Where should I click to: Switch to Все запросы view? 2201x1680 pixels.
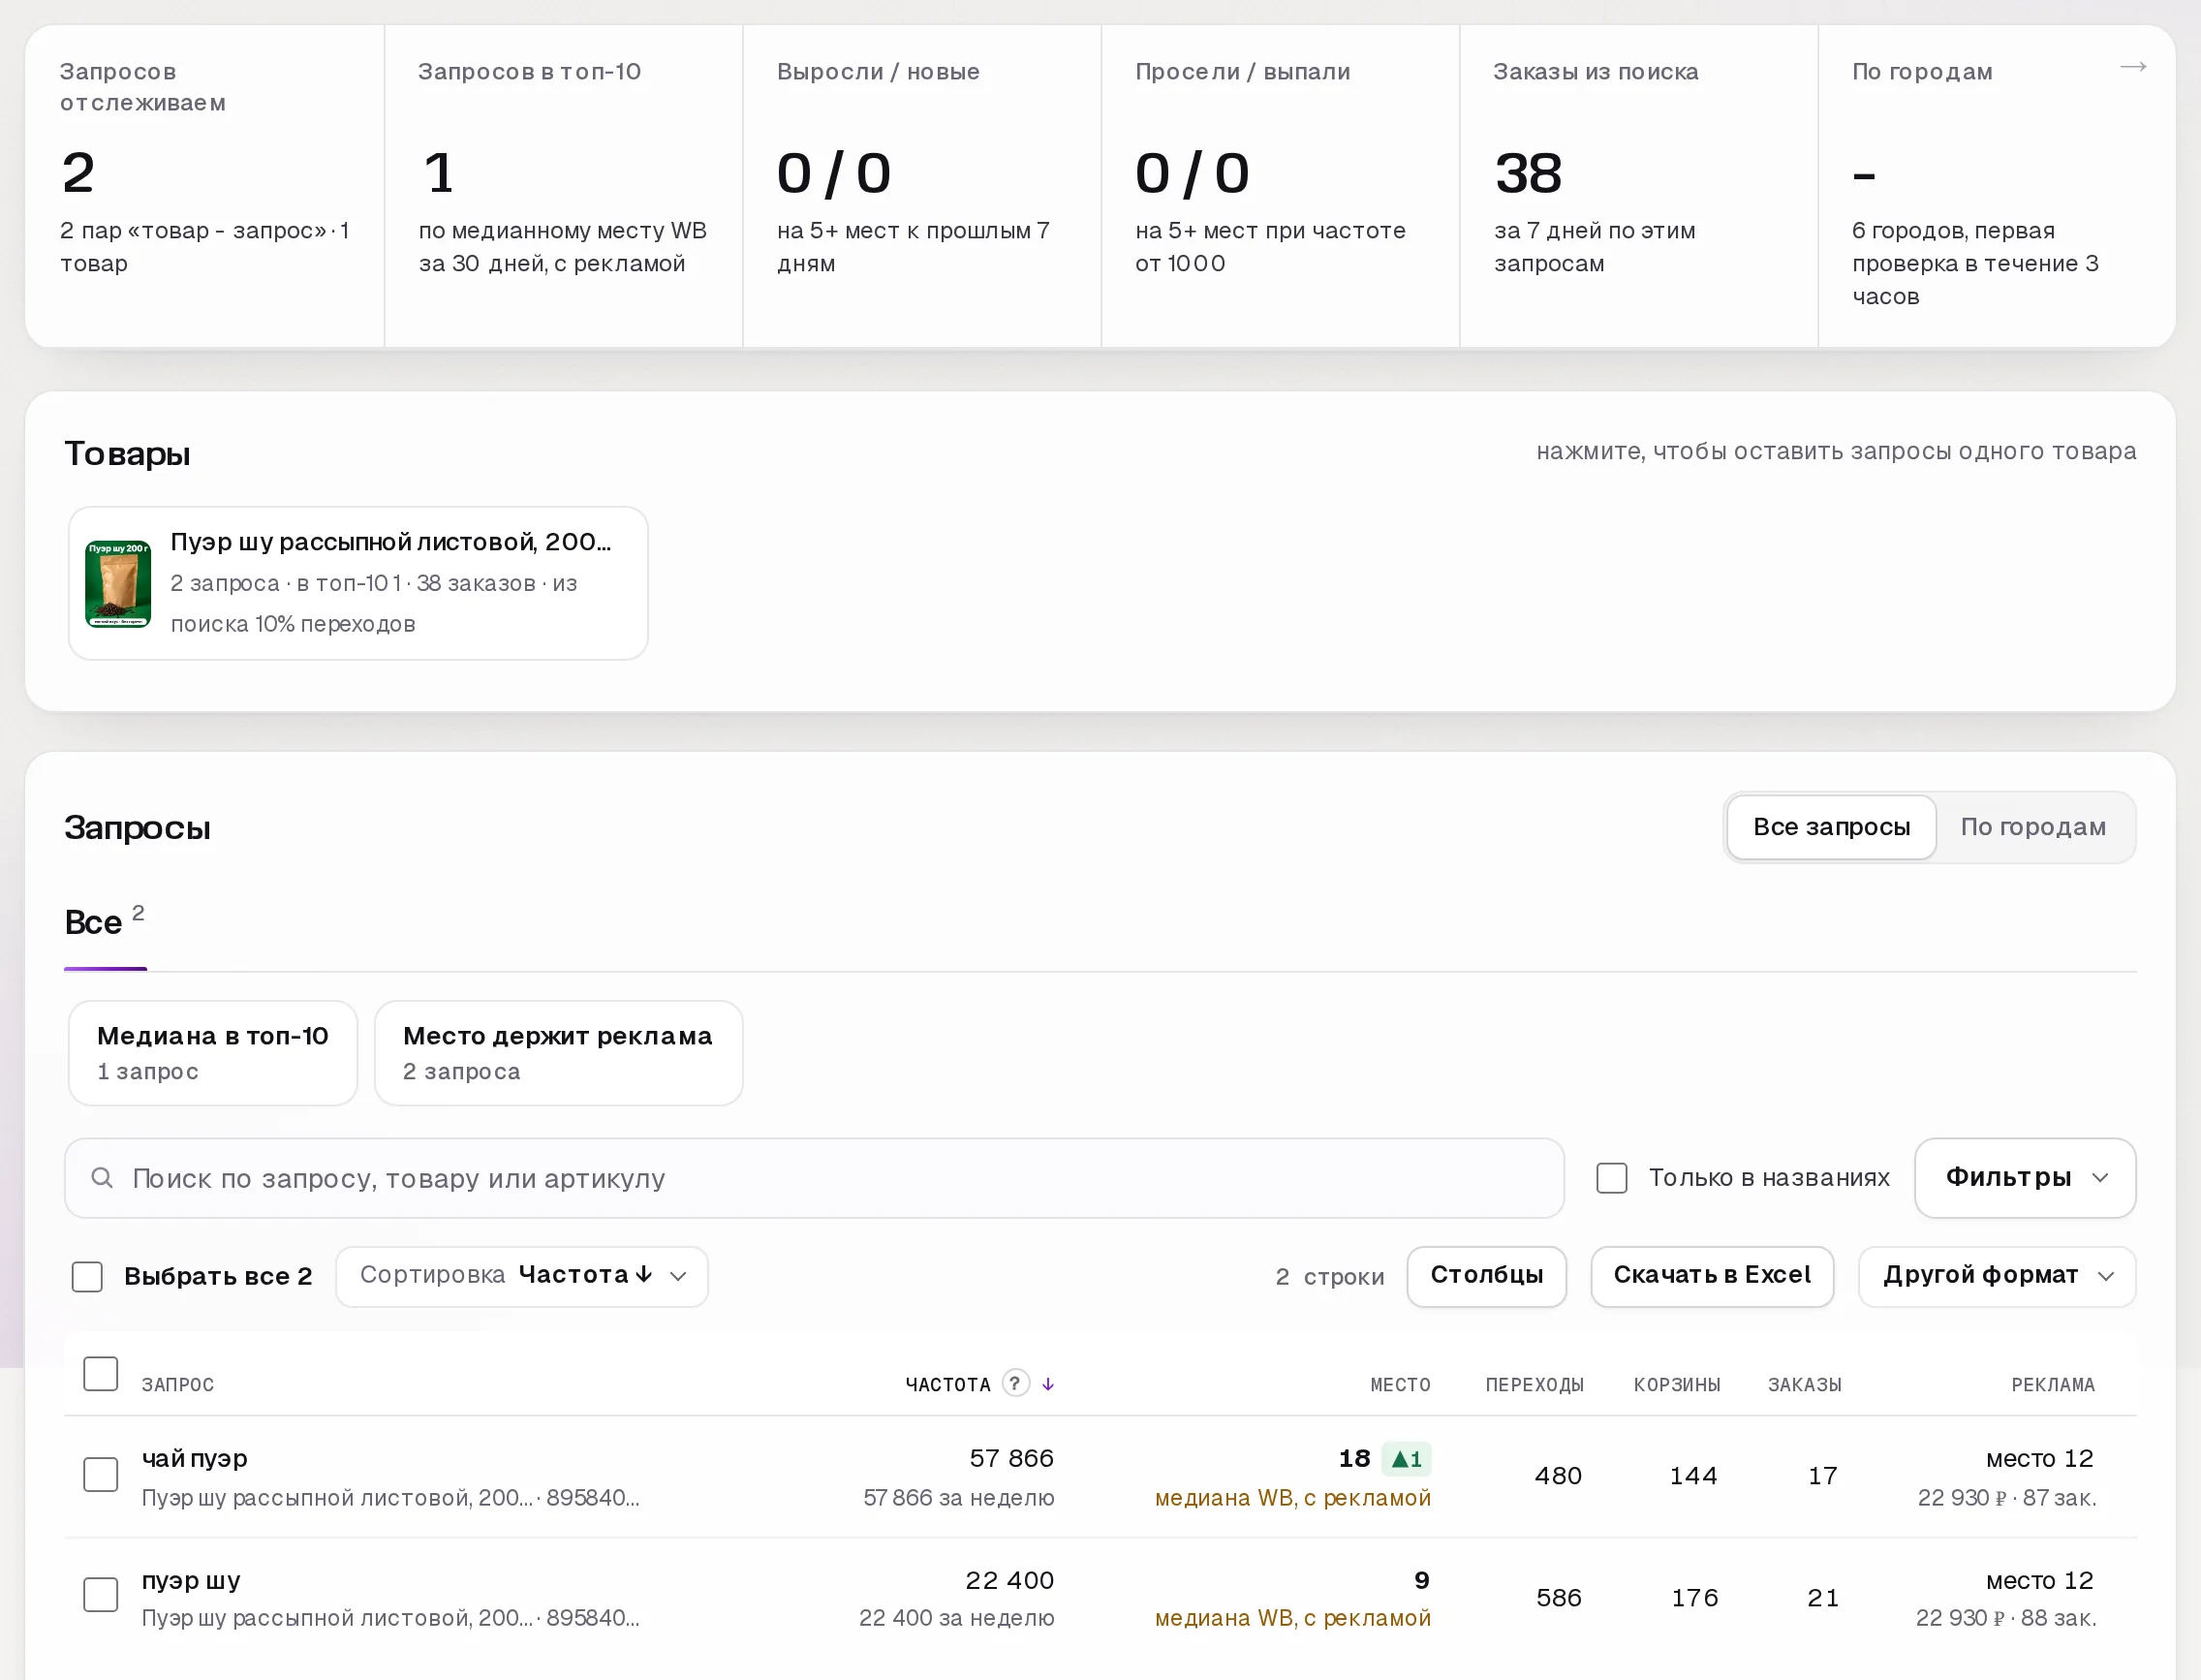1831,827
